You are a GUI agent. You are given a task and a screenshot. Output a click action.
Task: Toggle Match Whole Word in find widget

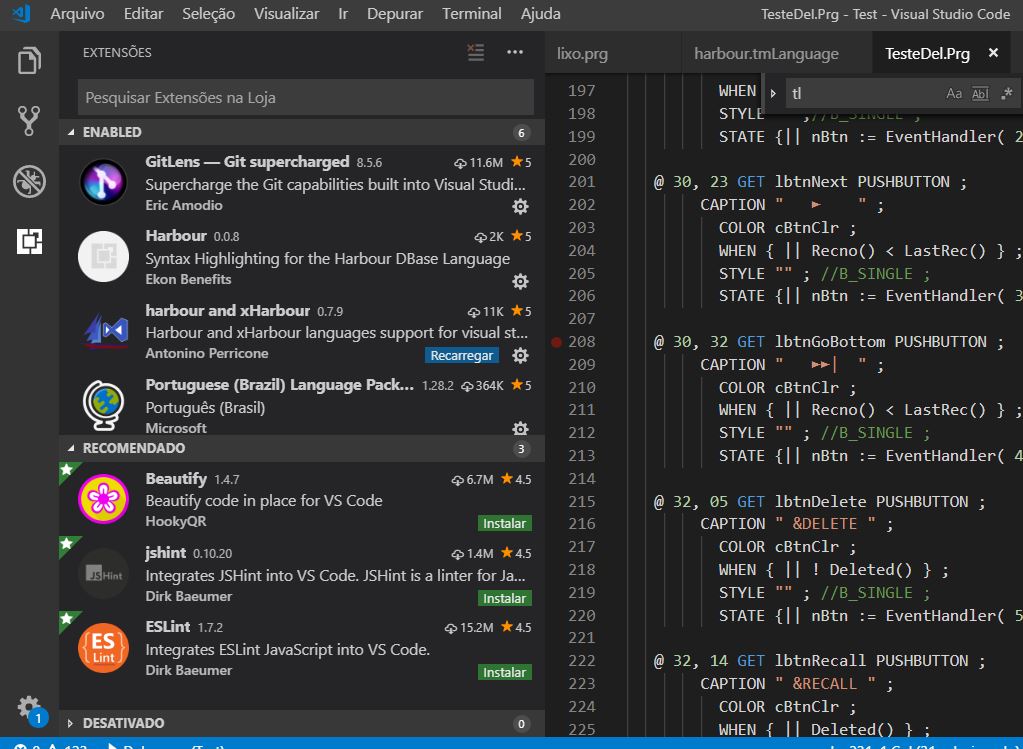[x=980, y=93]
